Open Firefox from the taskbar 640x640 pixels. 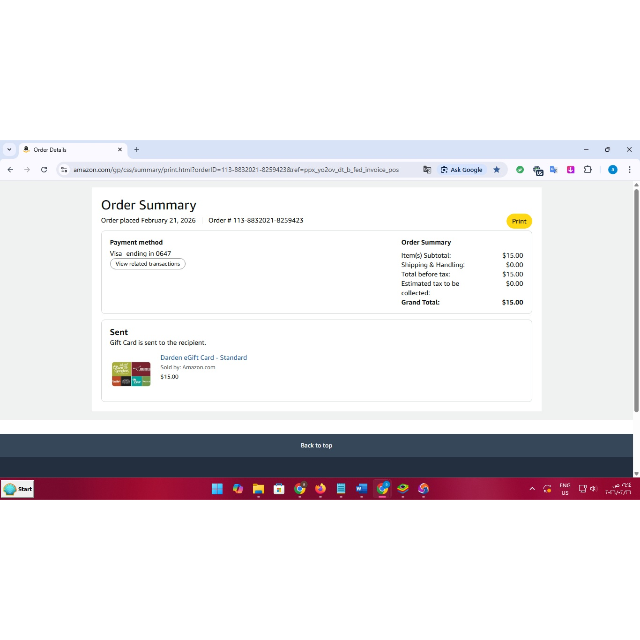pyautogui.click(x=320, y=489)
